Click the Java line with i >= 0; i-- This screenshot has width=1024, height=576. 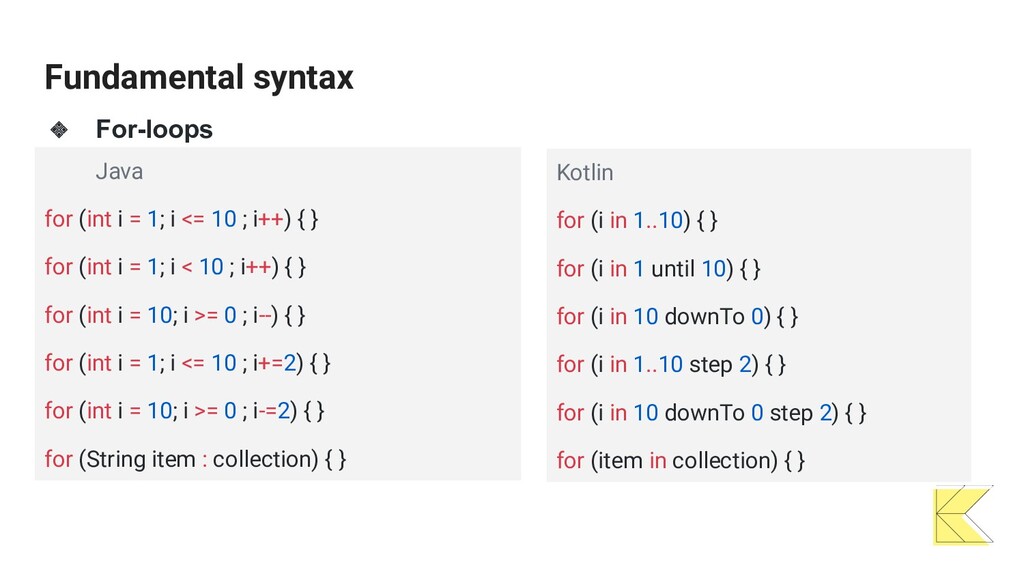click(175, 315)
